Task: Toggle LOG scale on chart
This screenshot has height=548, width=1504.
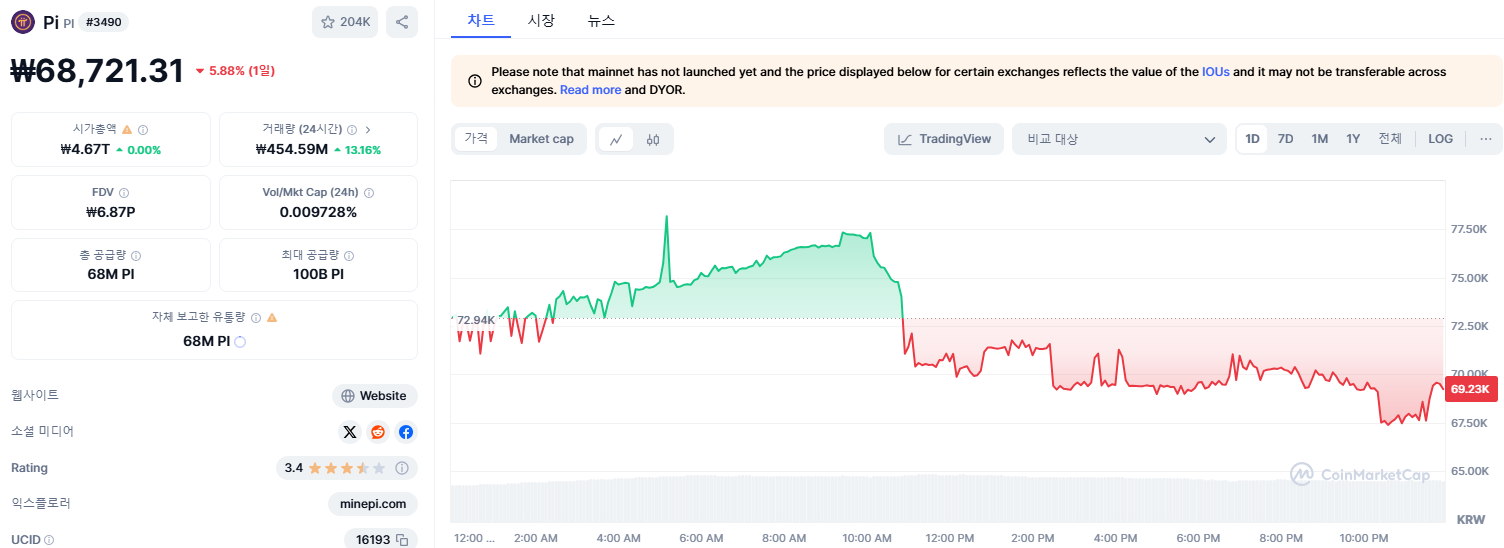Action: pyautogui.click(x=1441, y=139)
